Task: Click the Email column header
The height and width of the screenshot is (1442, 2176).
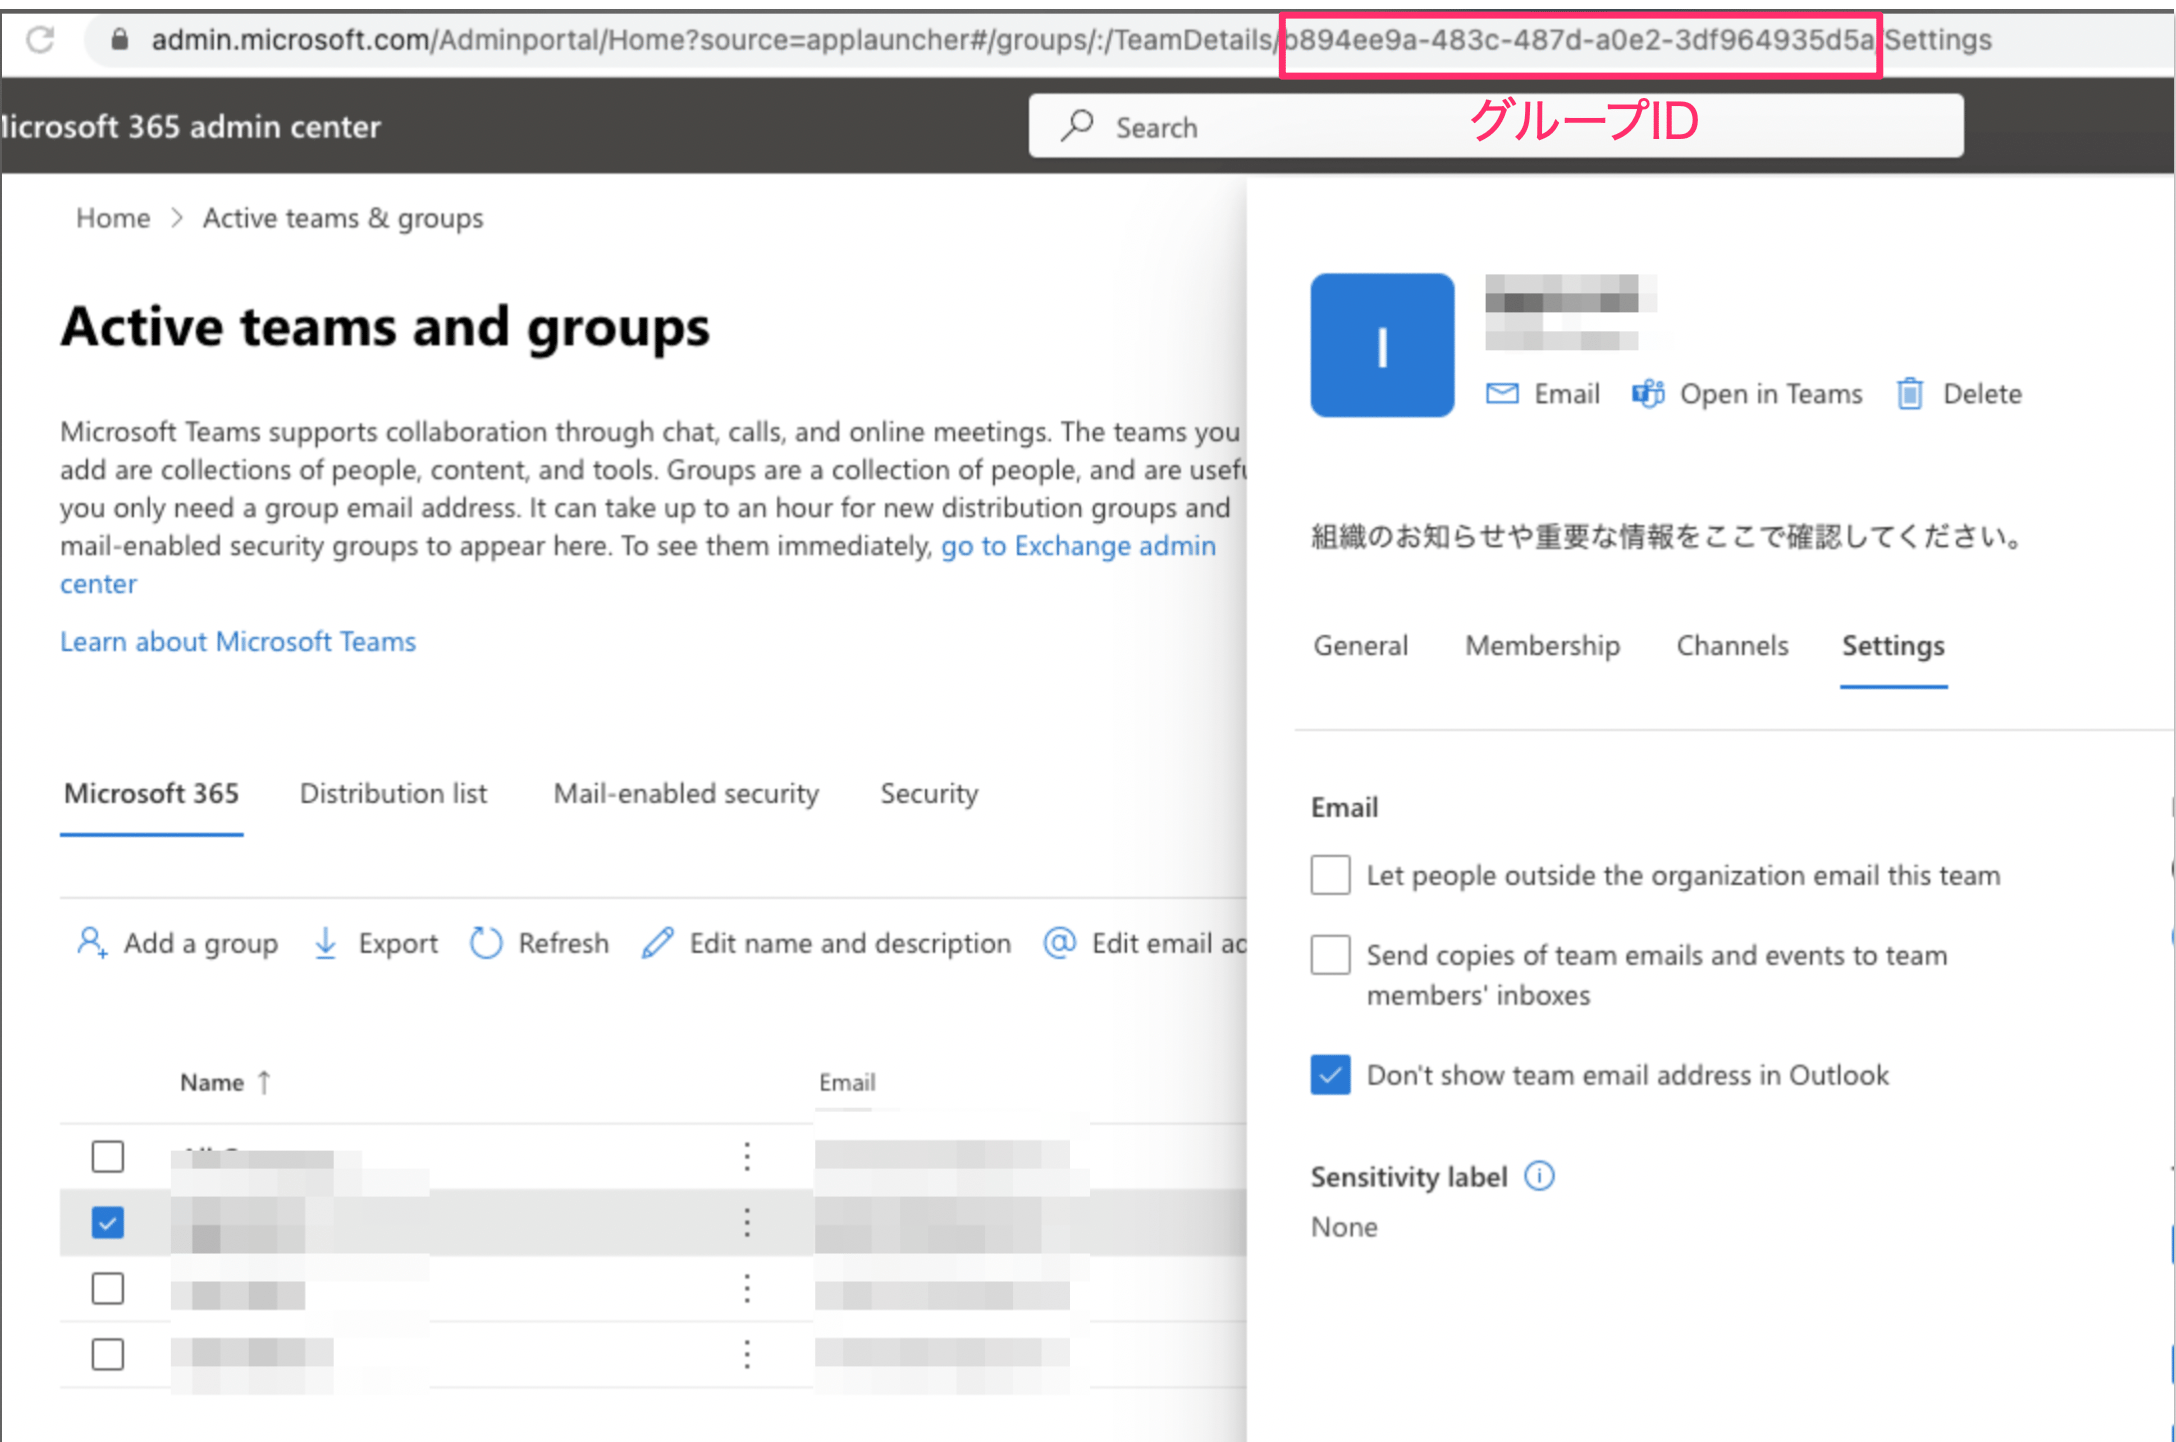Action: pyautogui.click(x=847, y=1082)
